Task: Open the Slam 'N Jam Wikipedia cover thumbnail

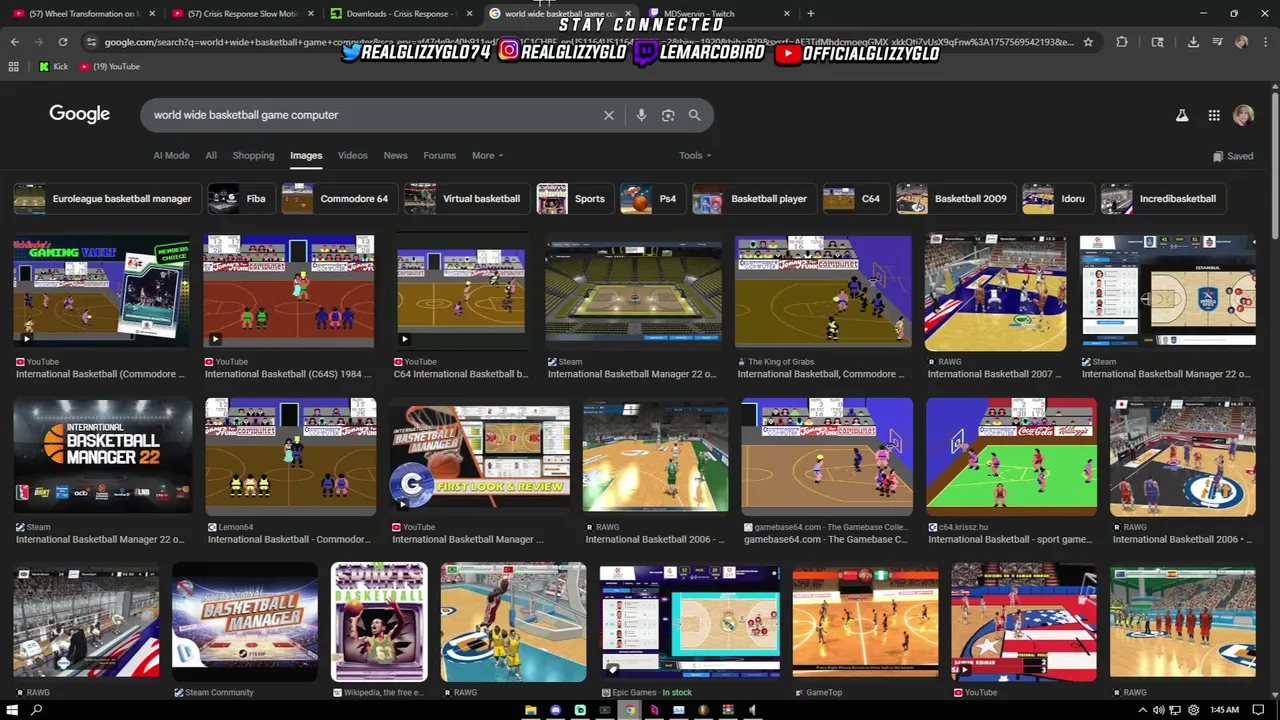Action: click(379, 622)
